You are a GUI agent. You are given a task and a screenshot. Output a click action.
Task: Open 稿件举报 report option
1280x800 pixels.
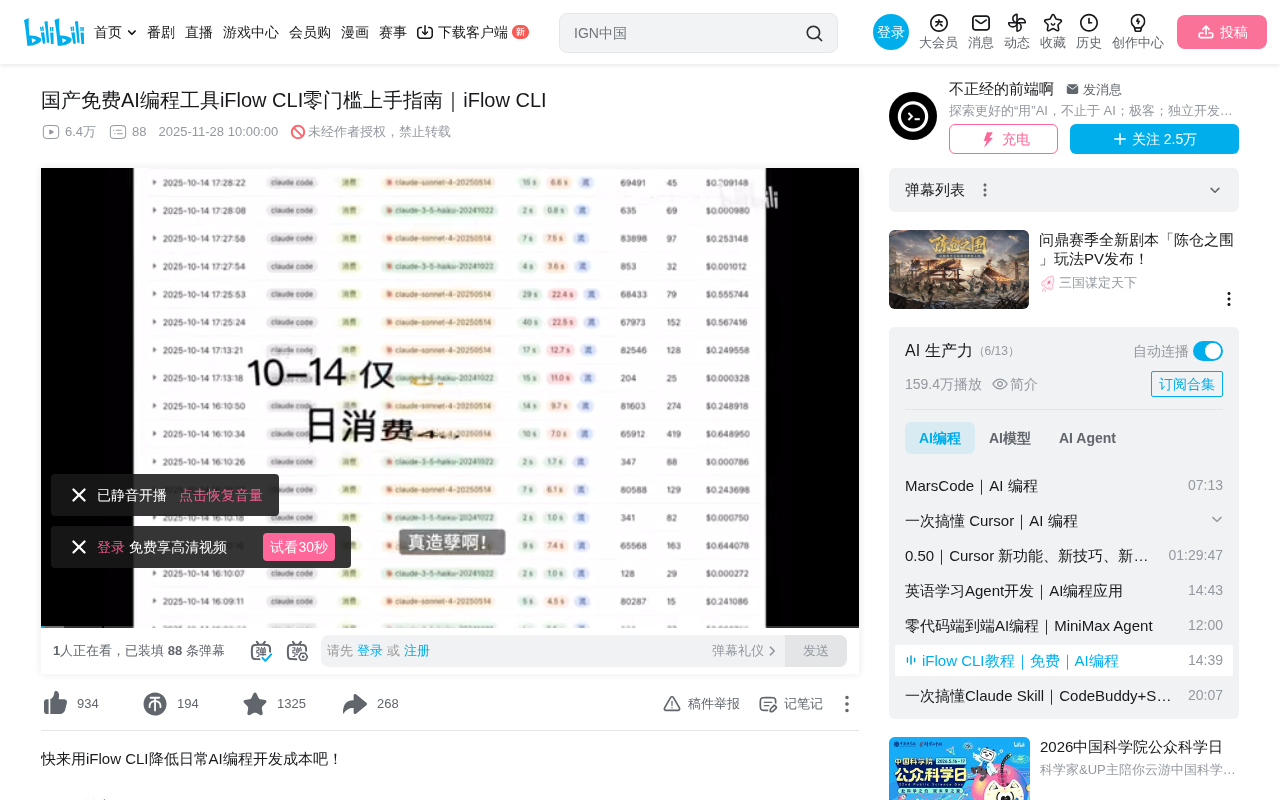point(701,704)
